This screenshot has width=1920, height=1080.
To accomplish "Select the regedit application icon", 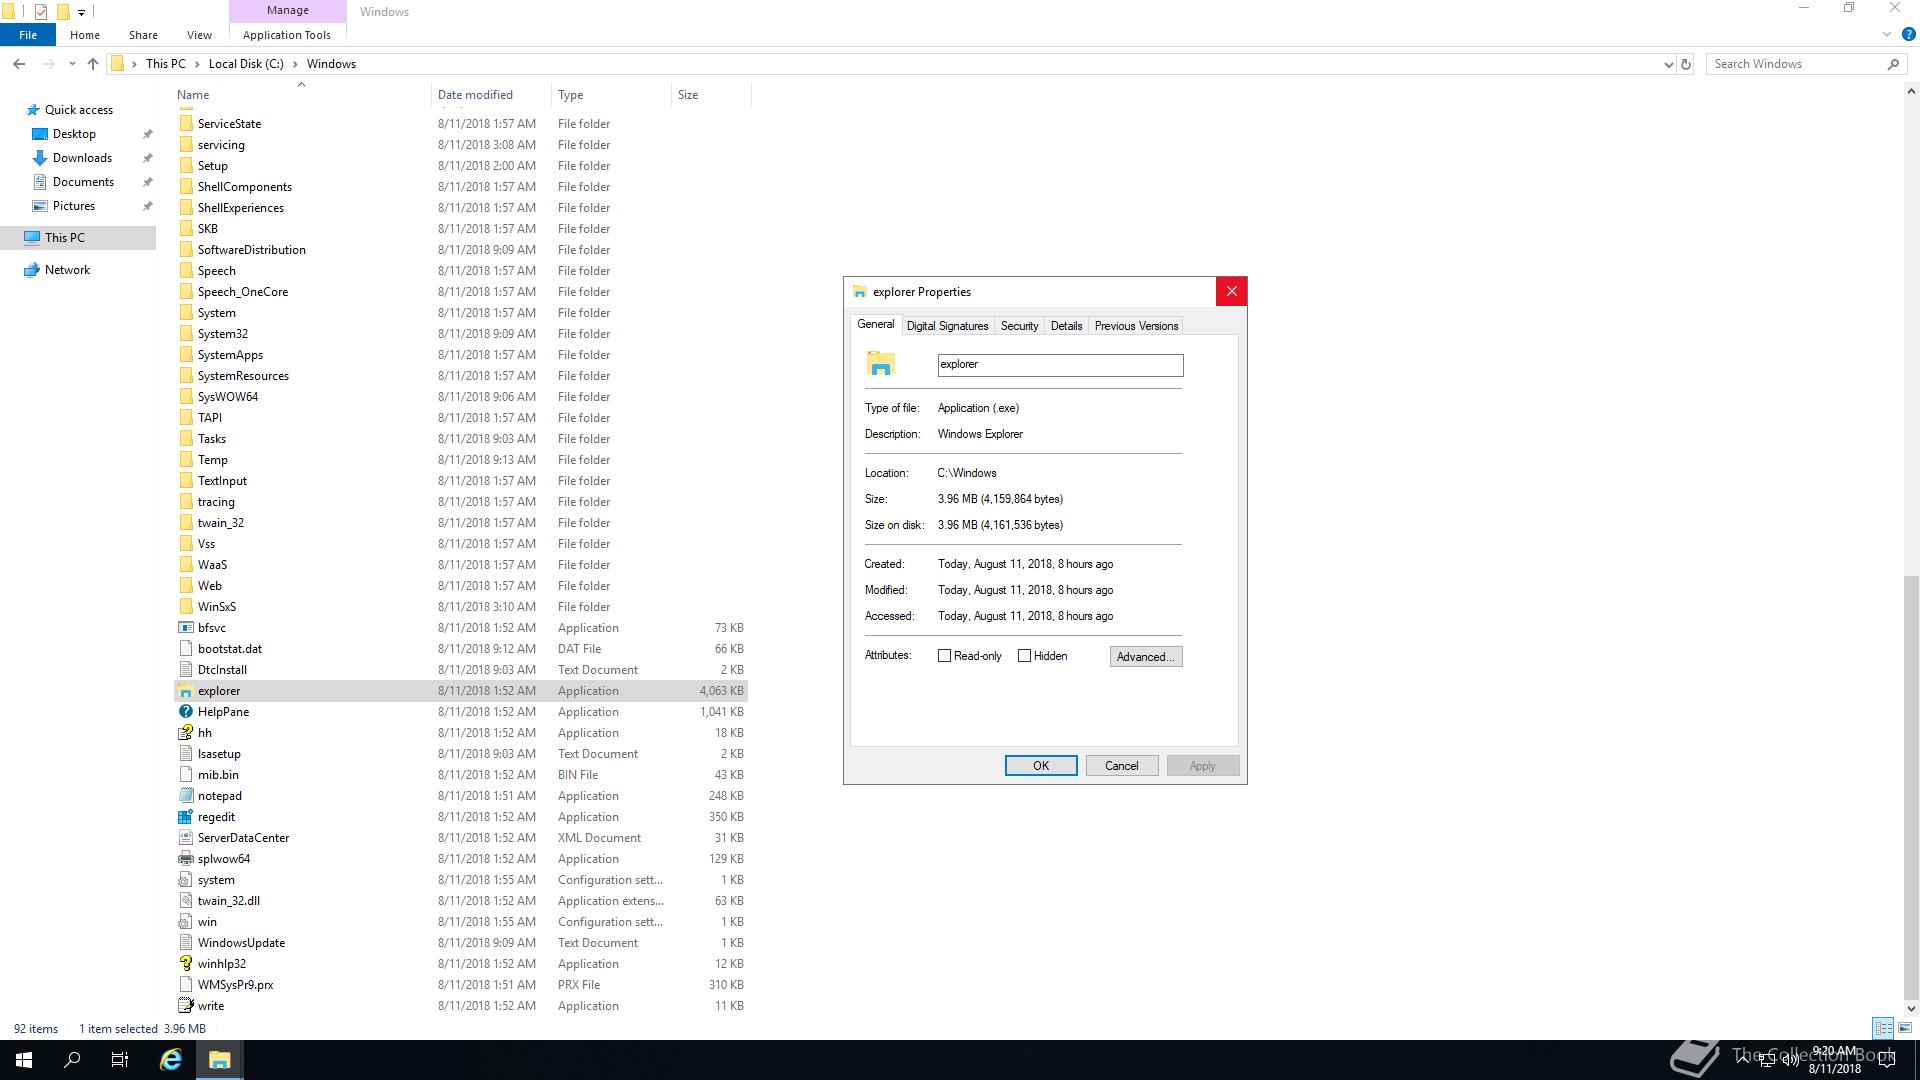I will [x=186, y=817].
